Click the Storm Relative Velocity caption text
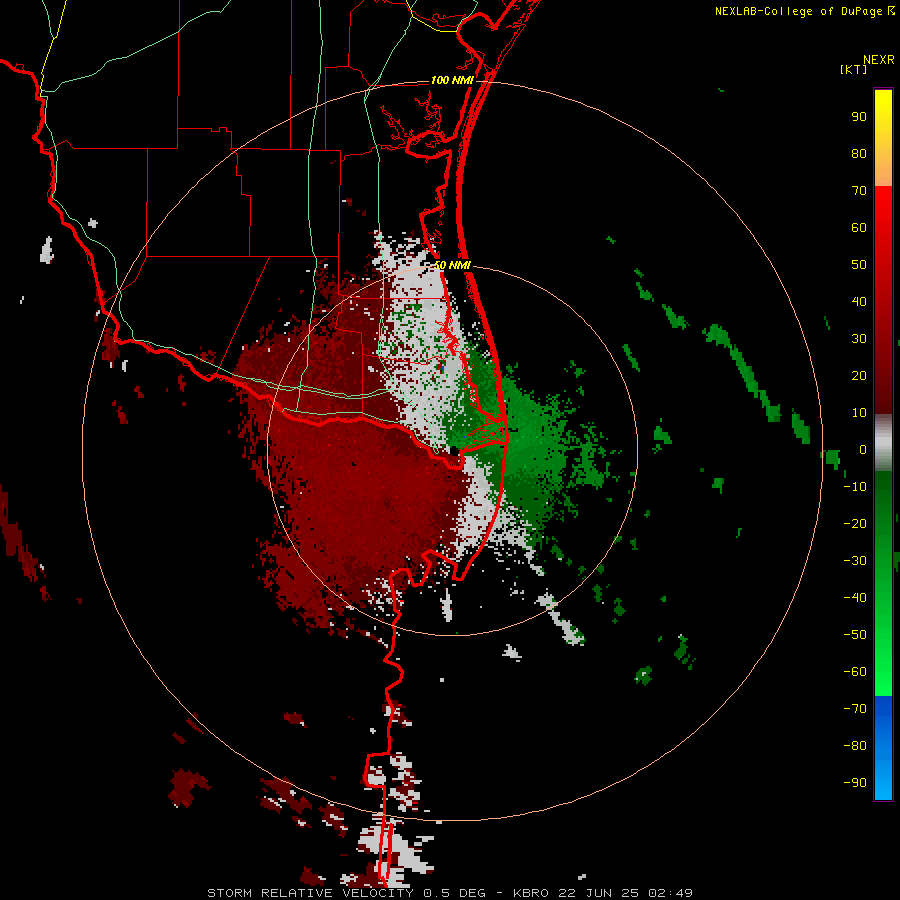 pos(310,893)
